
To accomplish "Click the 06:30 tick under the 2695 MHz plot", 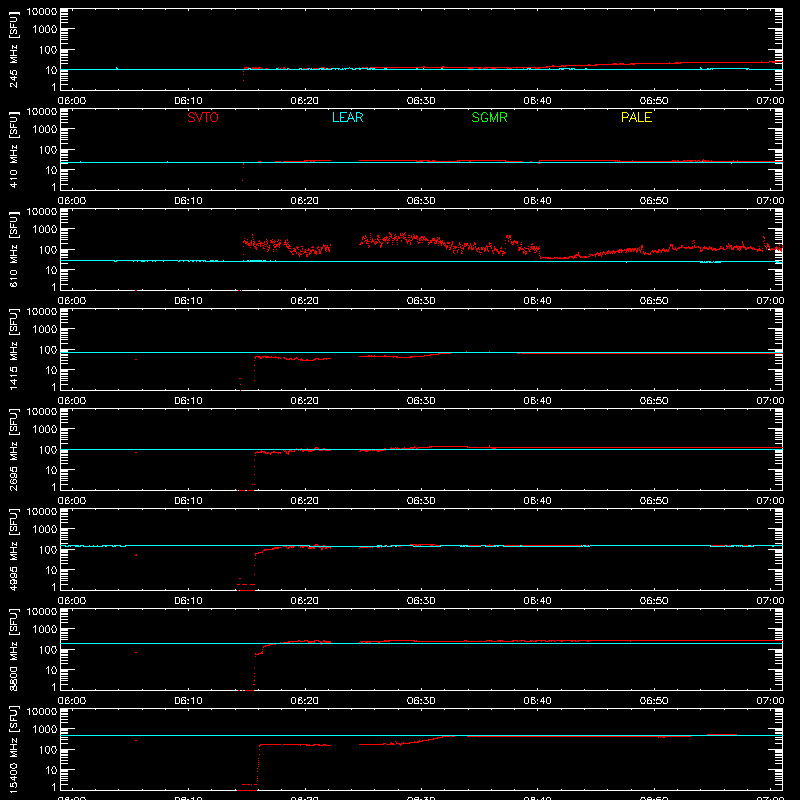I will pyautogui.click(x=421, y=501).
